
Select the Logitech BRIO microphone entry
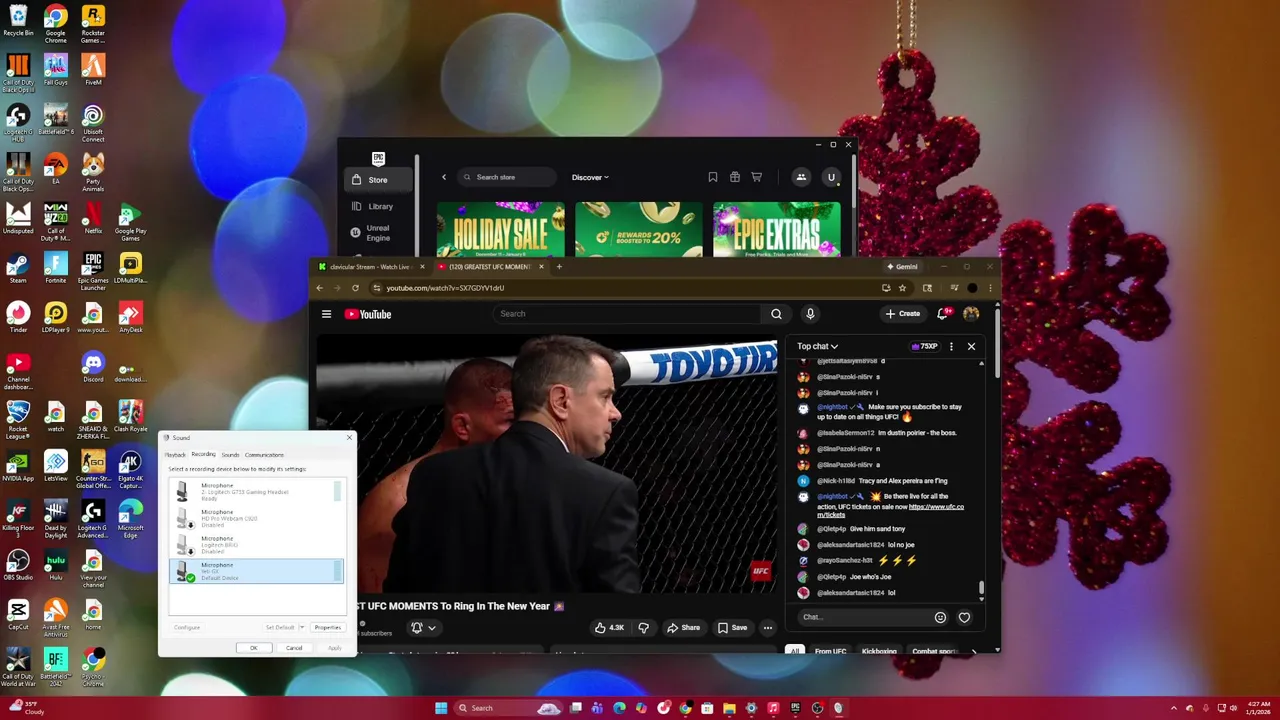coord(255,545)
